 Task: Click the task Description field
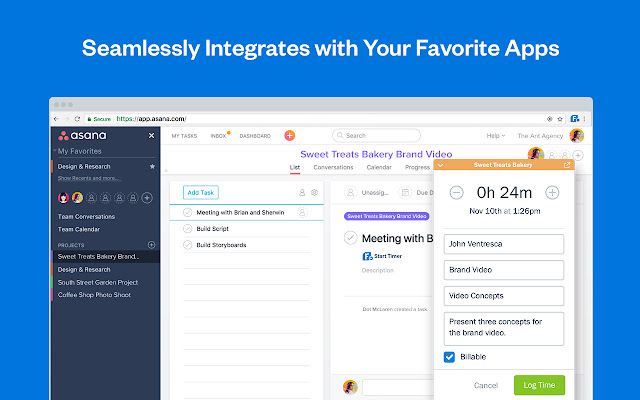tap(378, 270)
